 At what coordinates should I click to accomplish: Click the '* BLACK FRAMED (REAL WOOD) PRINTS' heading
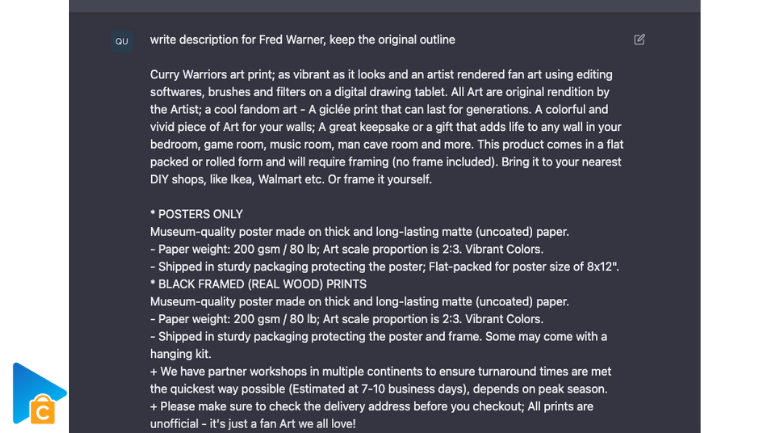[x=258, y=284]
